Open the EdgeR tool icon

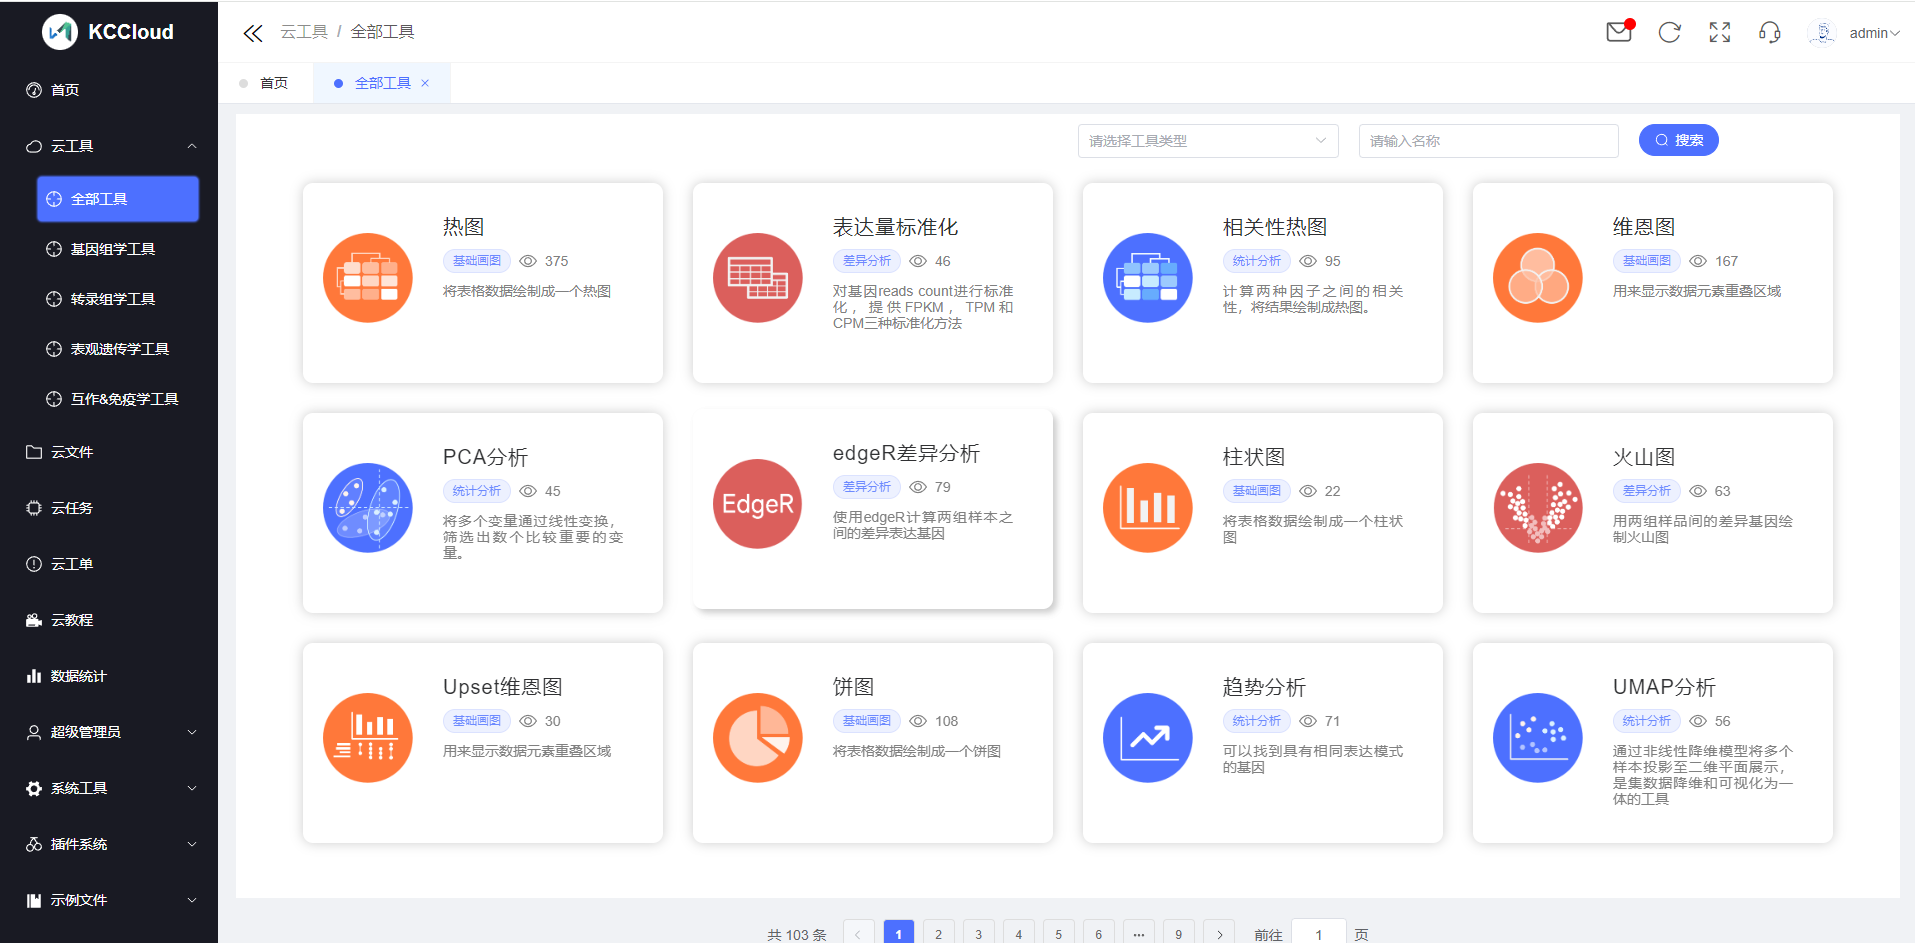[758, 504]
